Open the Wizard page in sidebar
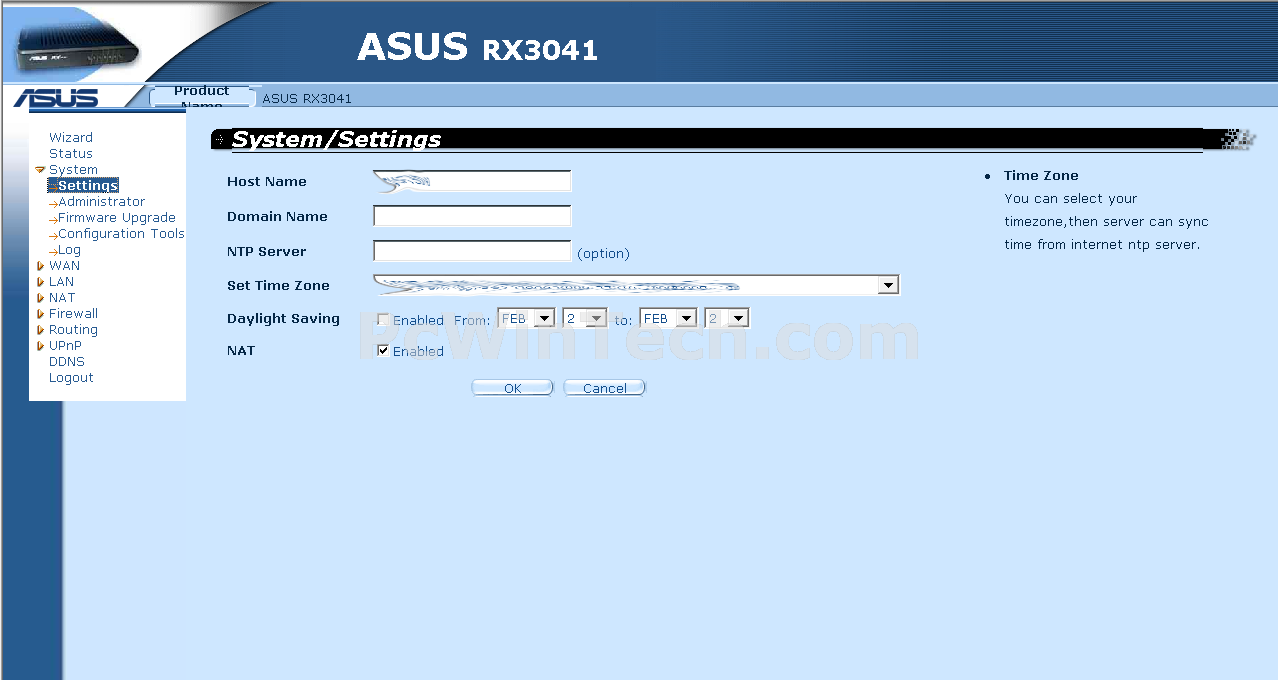The width and height of the screenshot is (1278, 680). click(x=71, y=138)
